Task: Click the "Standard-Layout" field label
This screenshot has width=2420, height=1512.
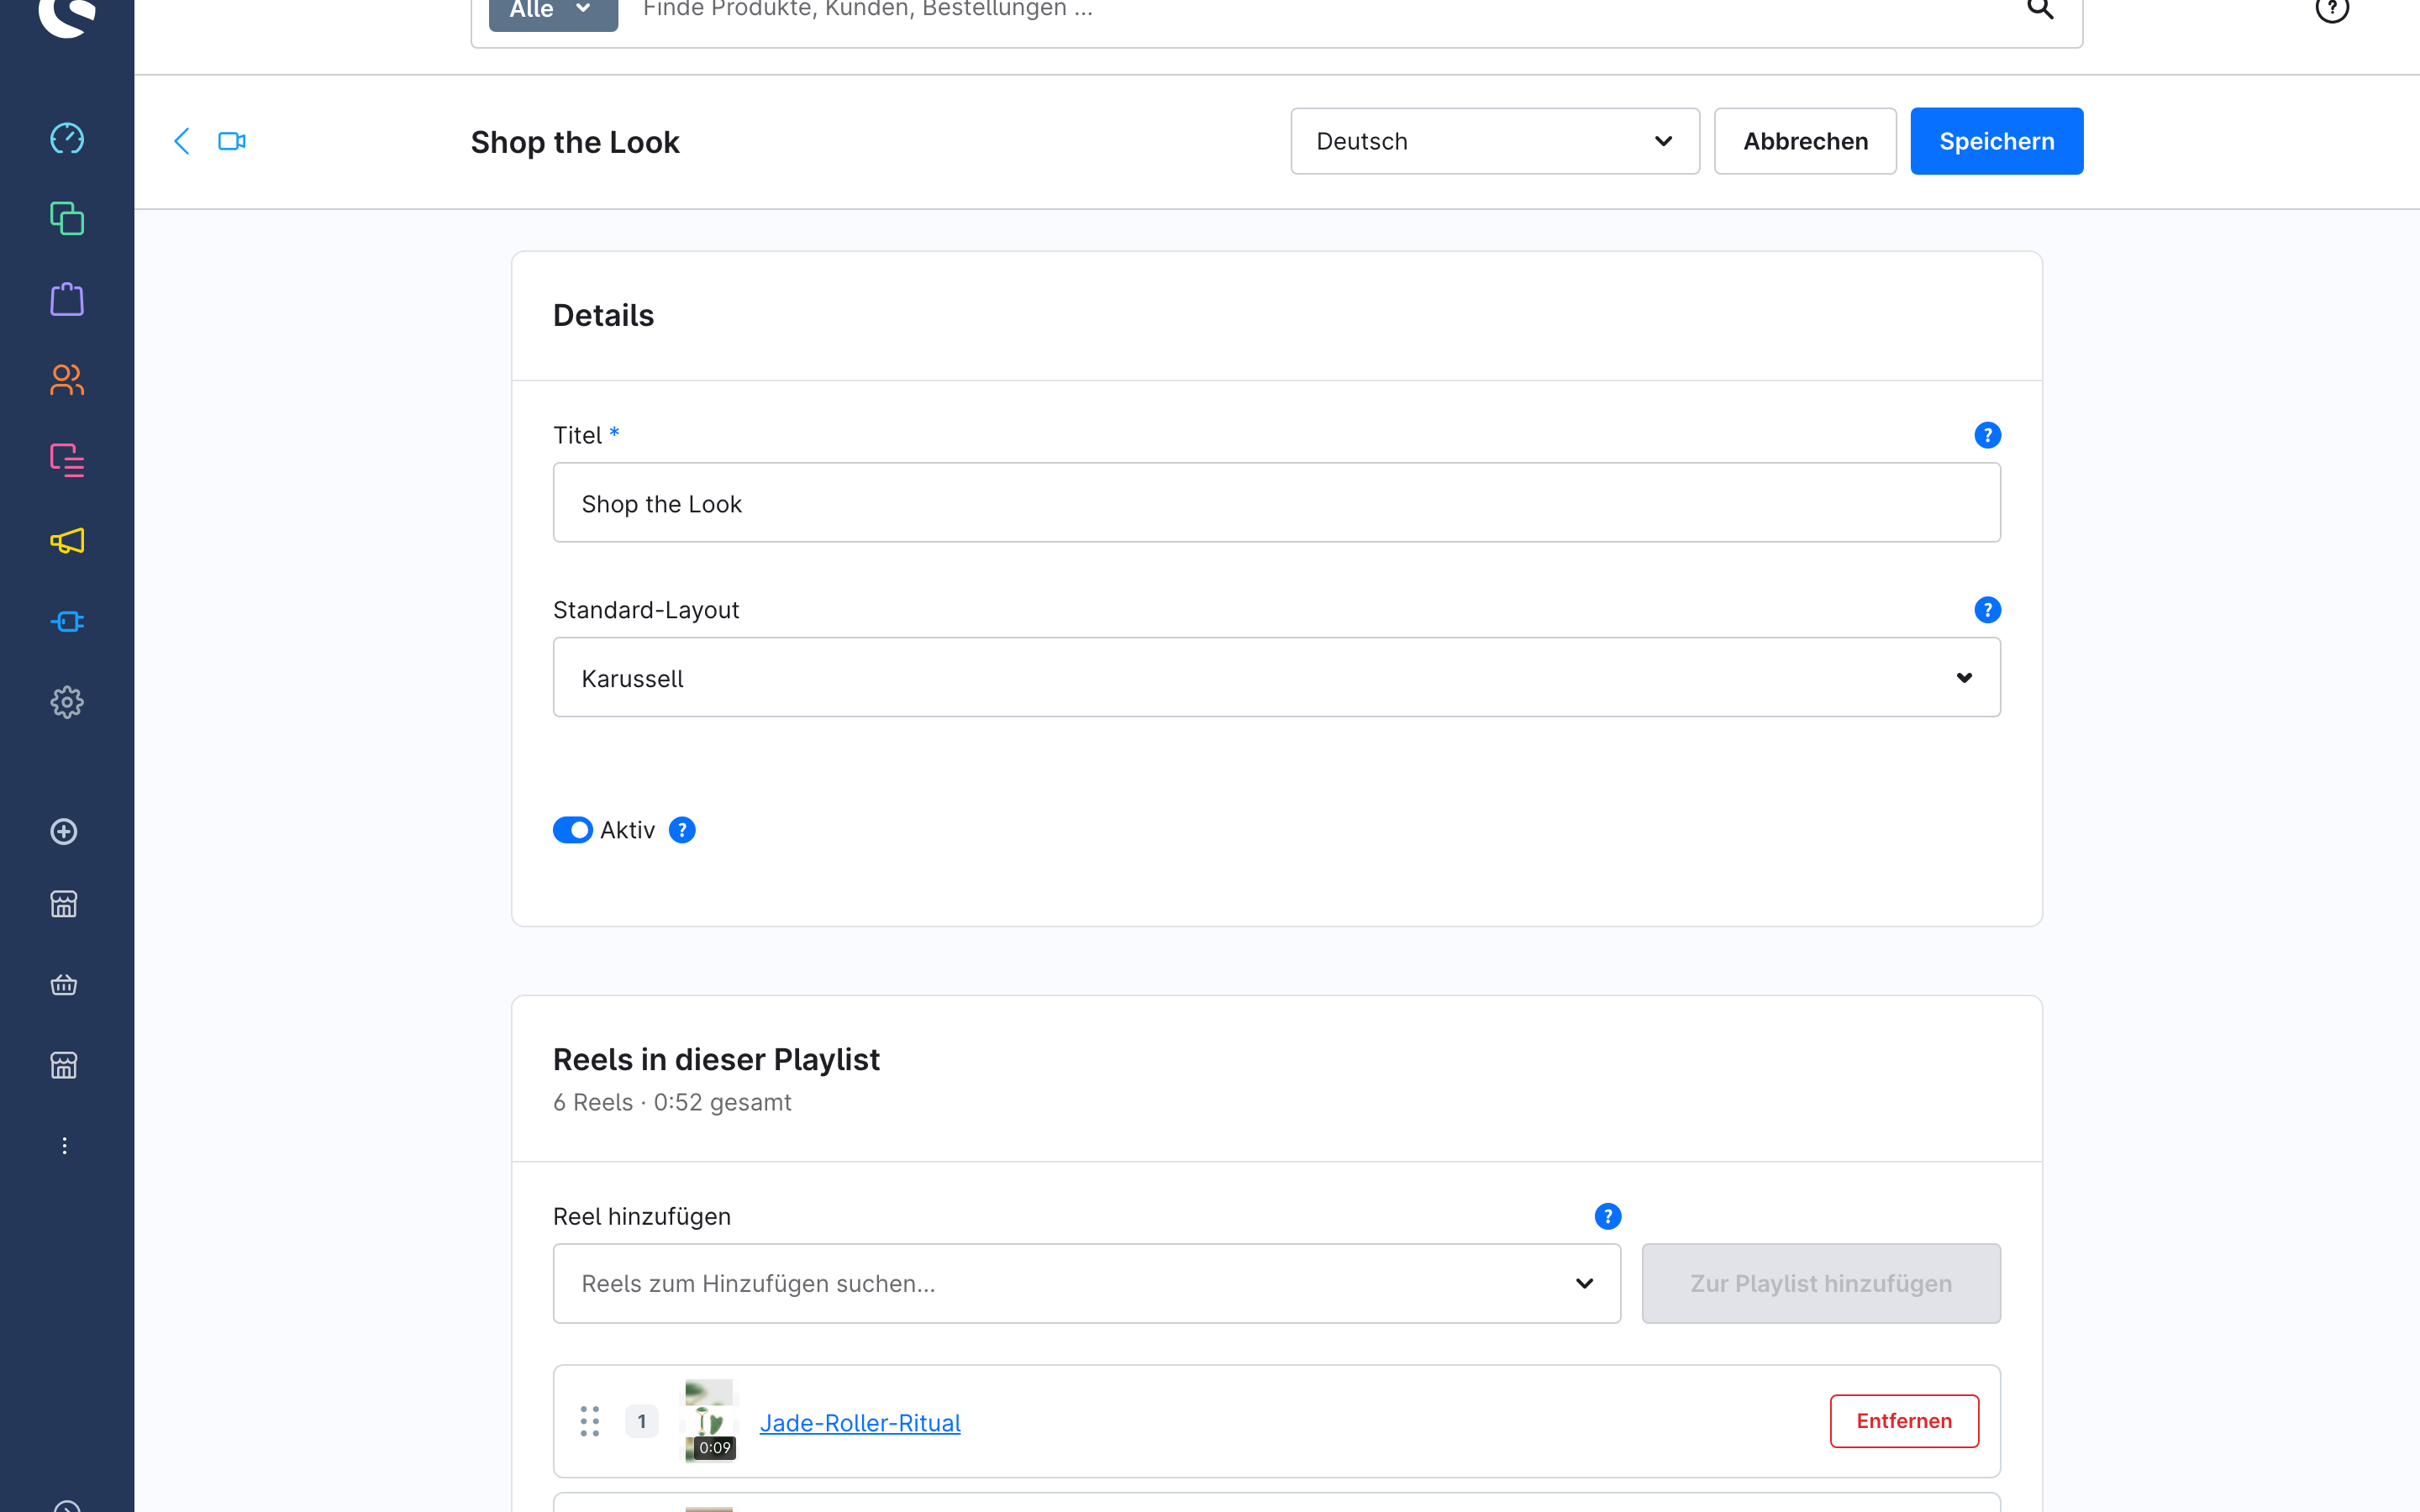Action: pyautogui.click(x=646, y=610)
